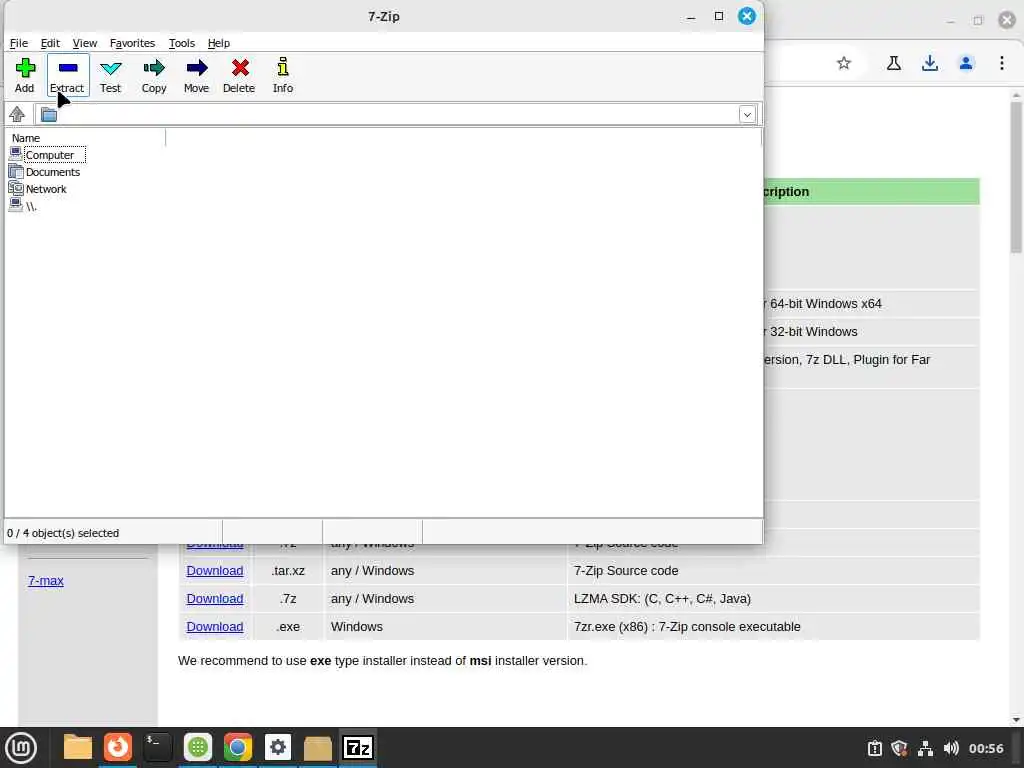Bookmark this page with the browser star icon
Viewport: 1024px width, 768px height.
click(844, 63)
